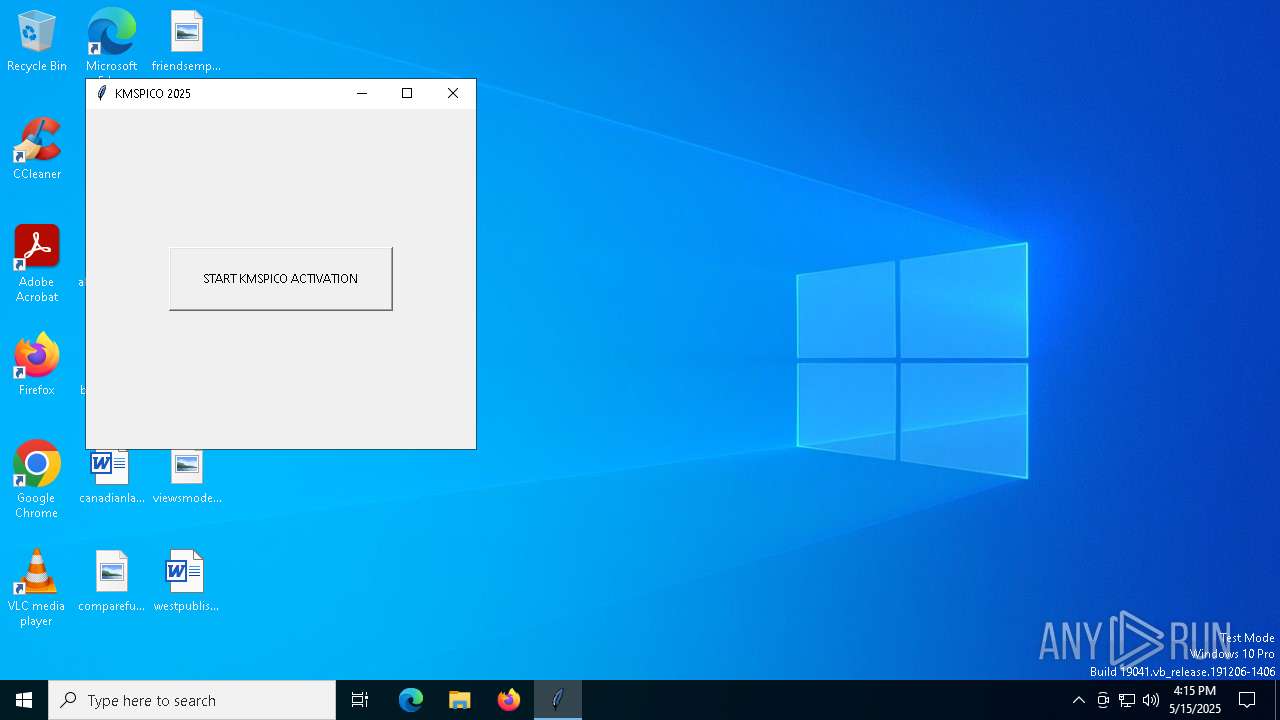Click the taskbar search box
This screenshot has width=1280, height=720.
[192, 700]
